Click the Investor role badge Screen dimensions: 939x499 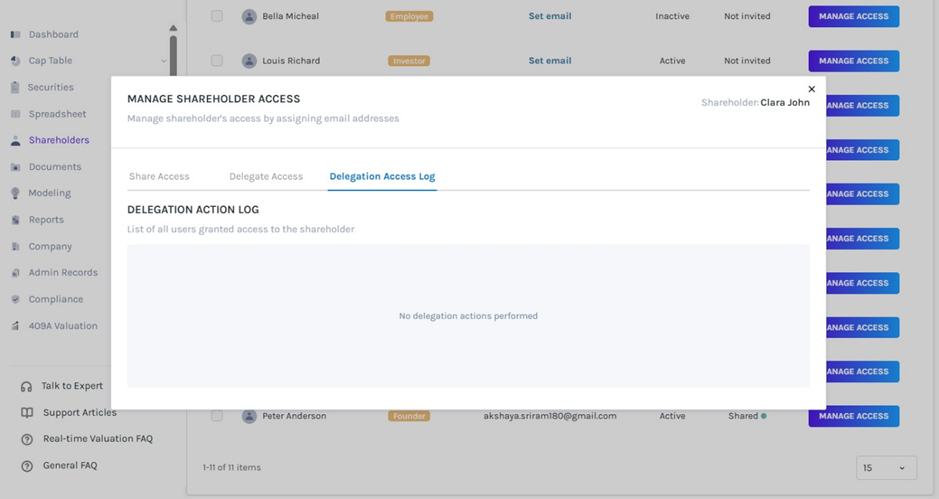point(409,61)
